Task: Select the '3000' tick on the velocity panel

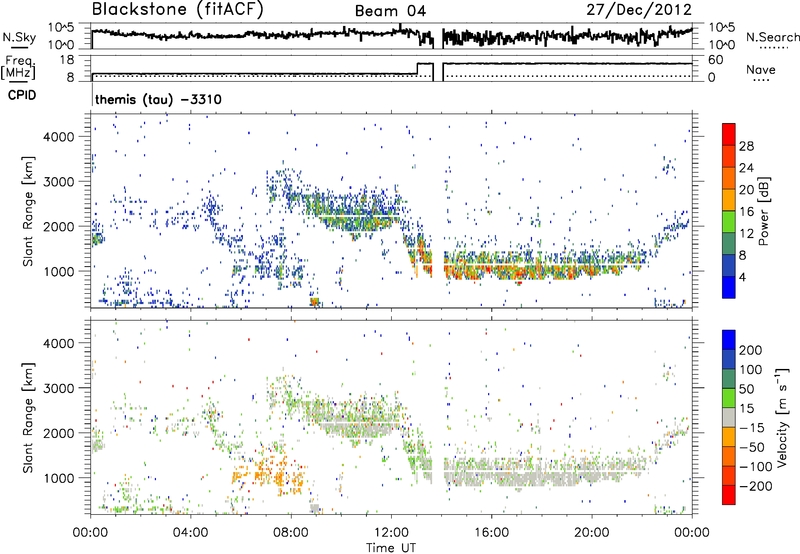Action: click(x=59, y=388)
